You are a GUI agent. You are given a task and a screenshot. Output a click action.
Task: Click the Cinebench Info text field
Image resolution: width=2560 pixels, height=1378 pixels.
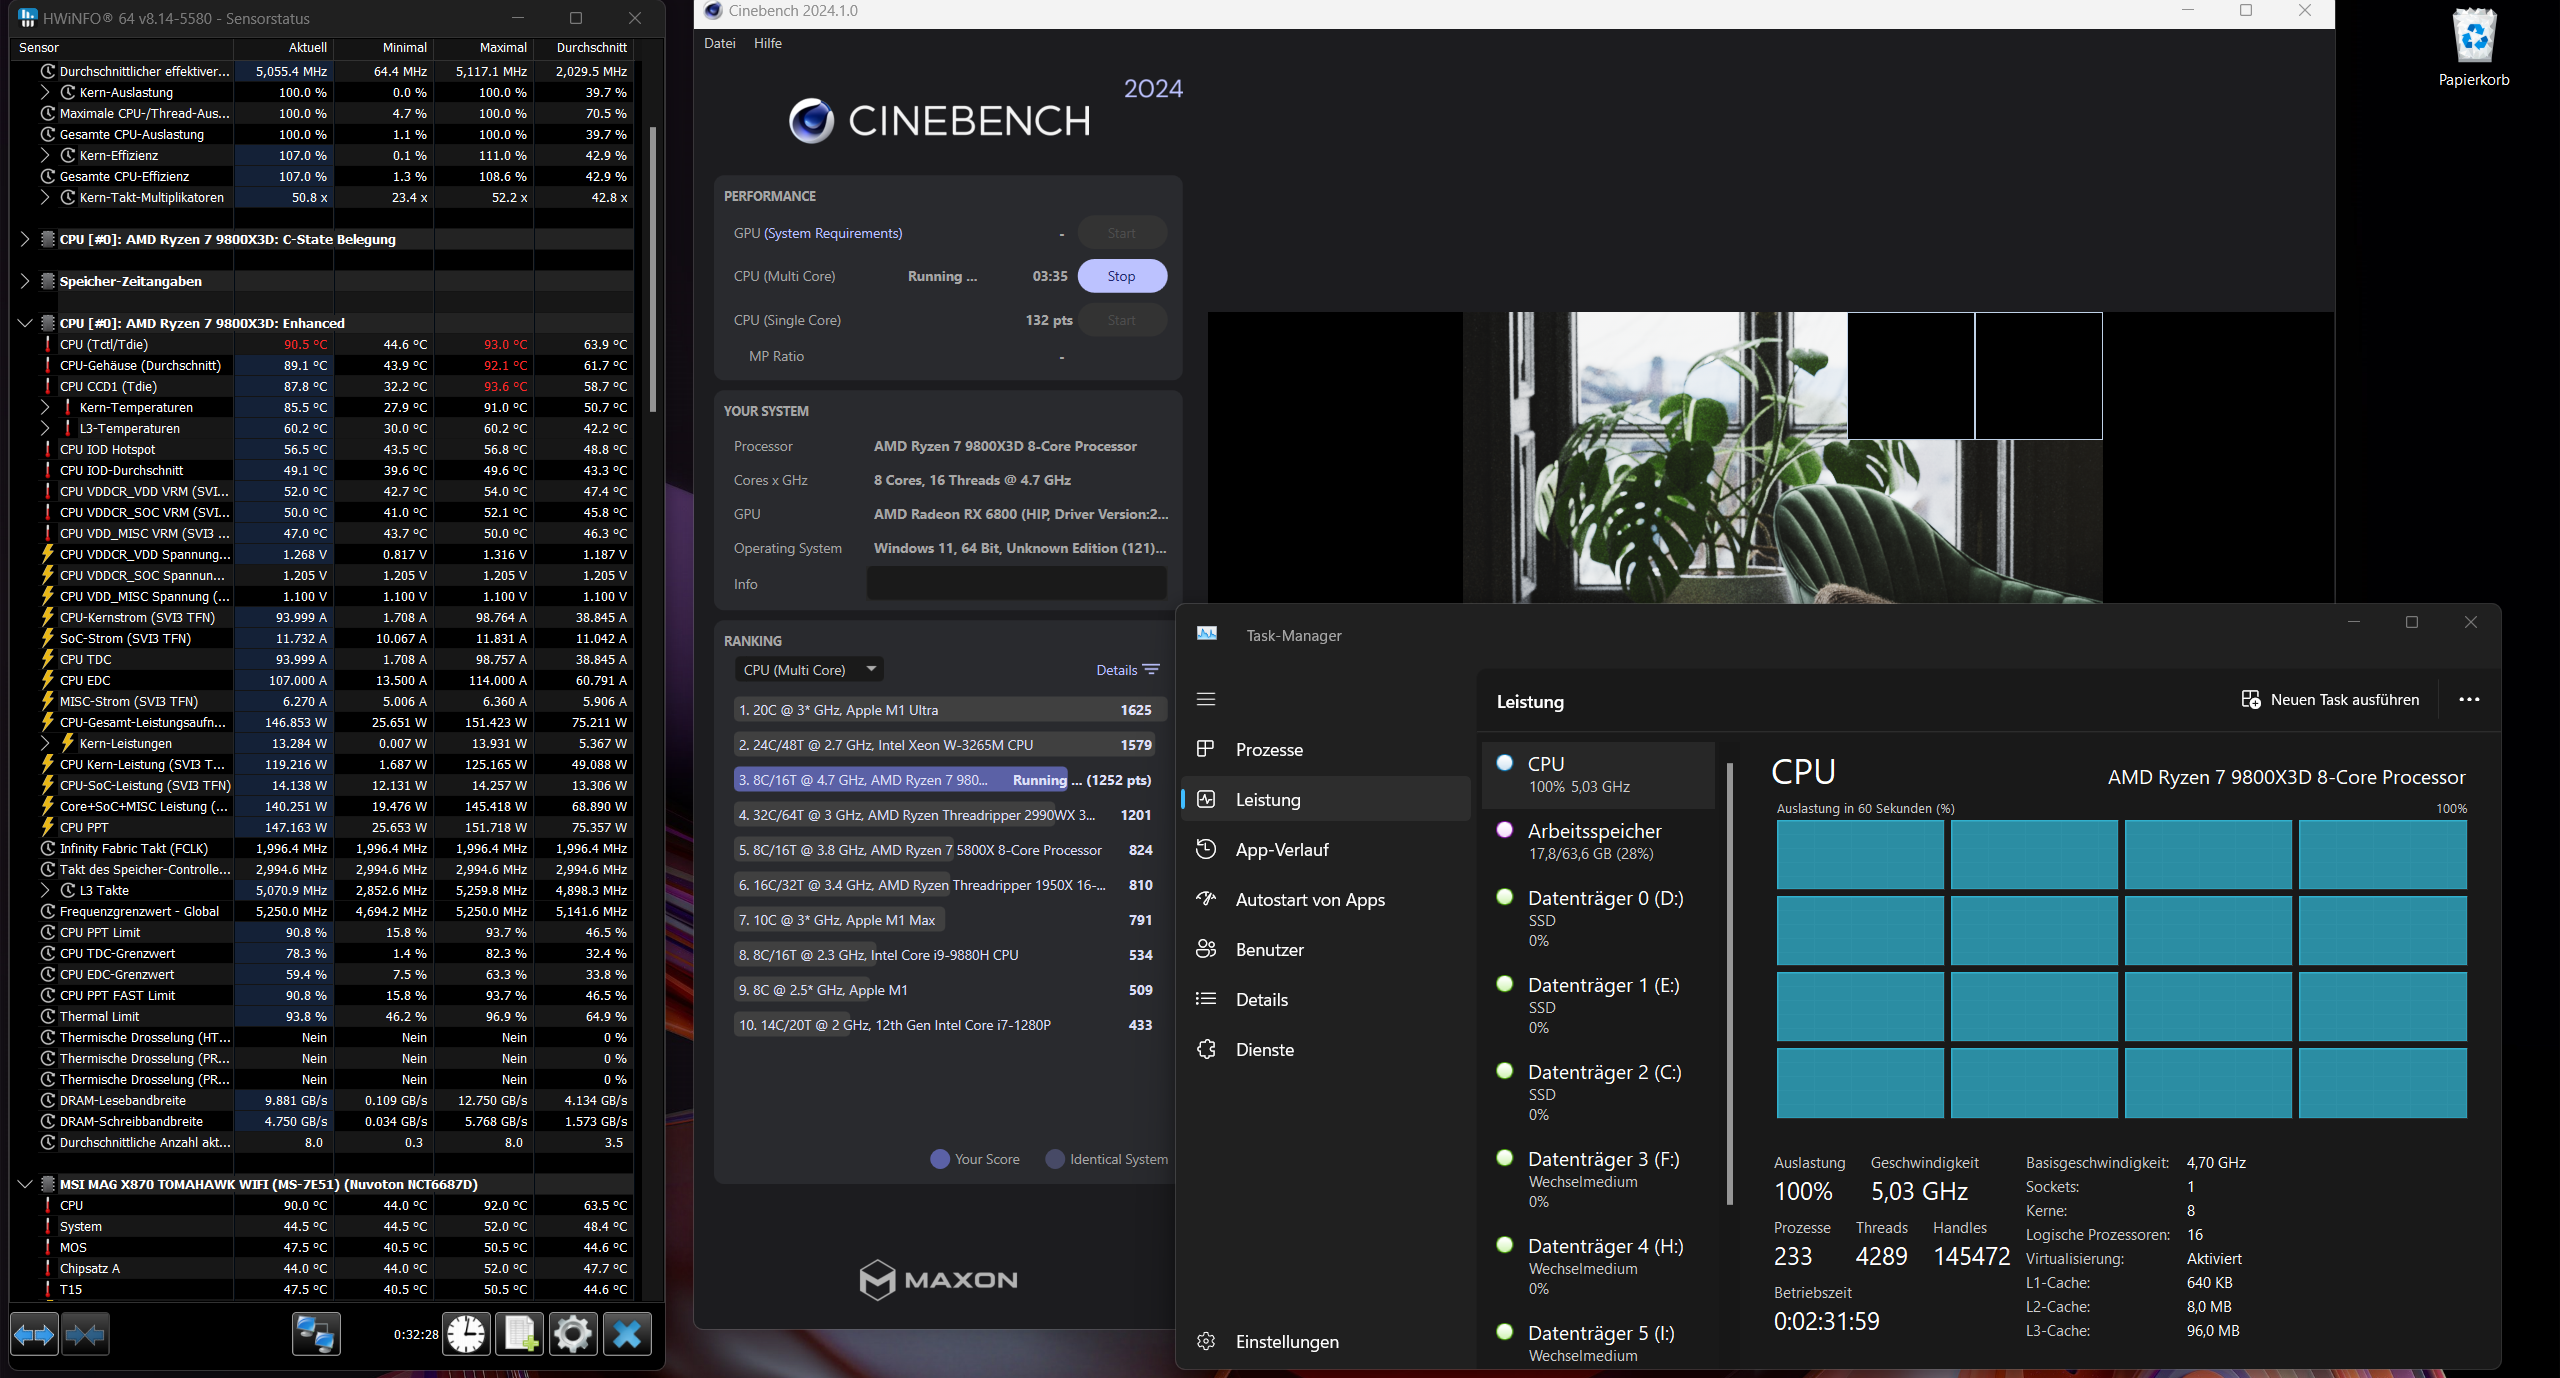pos(1016,584)
